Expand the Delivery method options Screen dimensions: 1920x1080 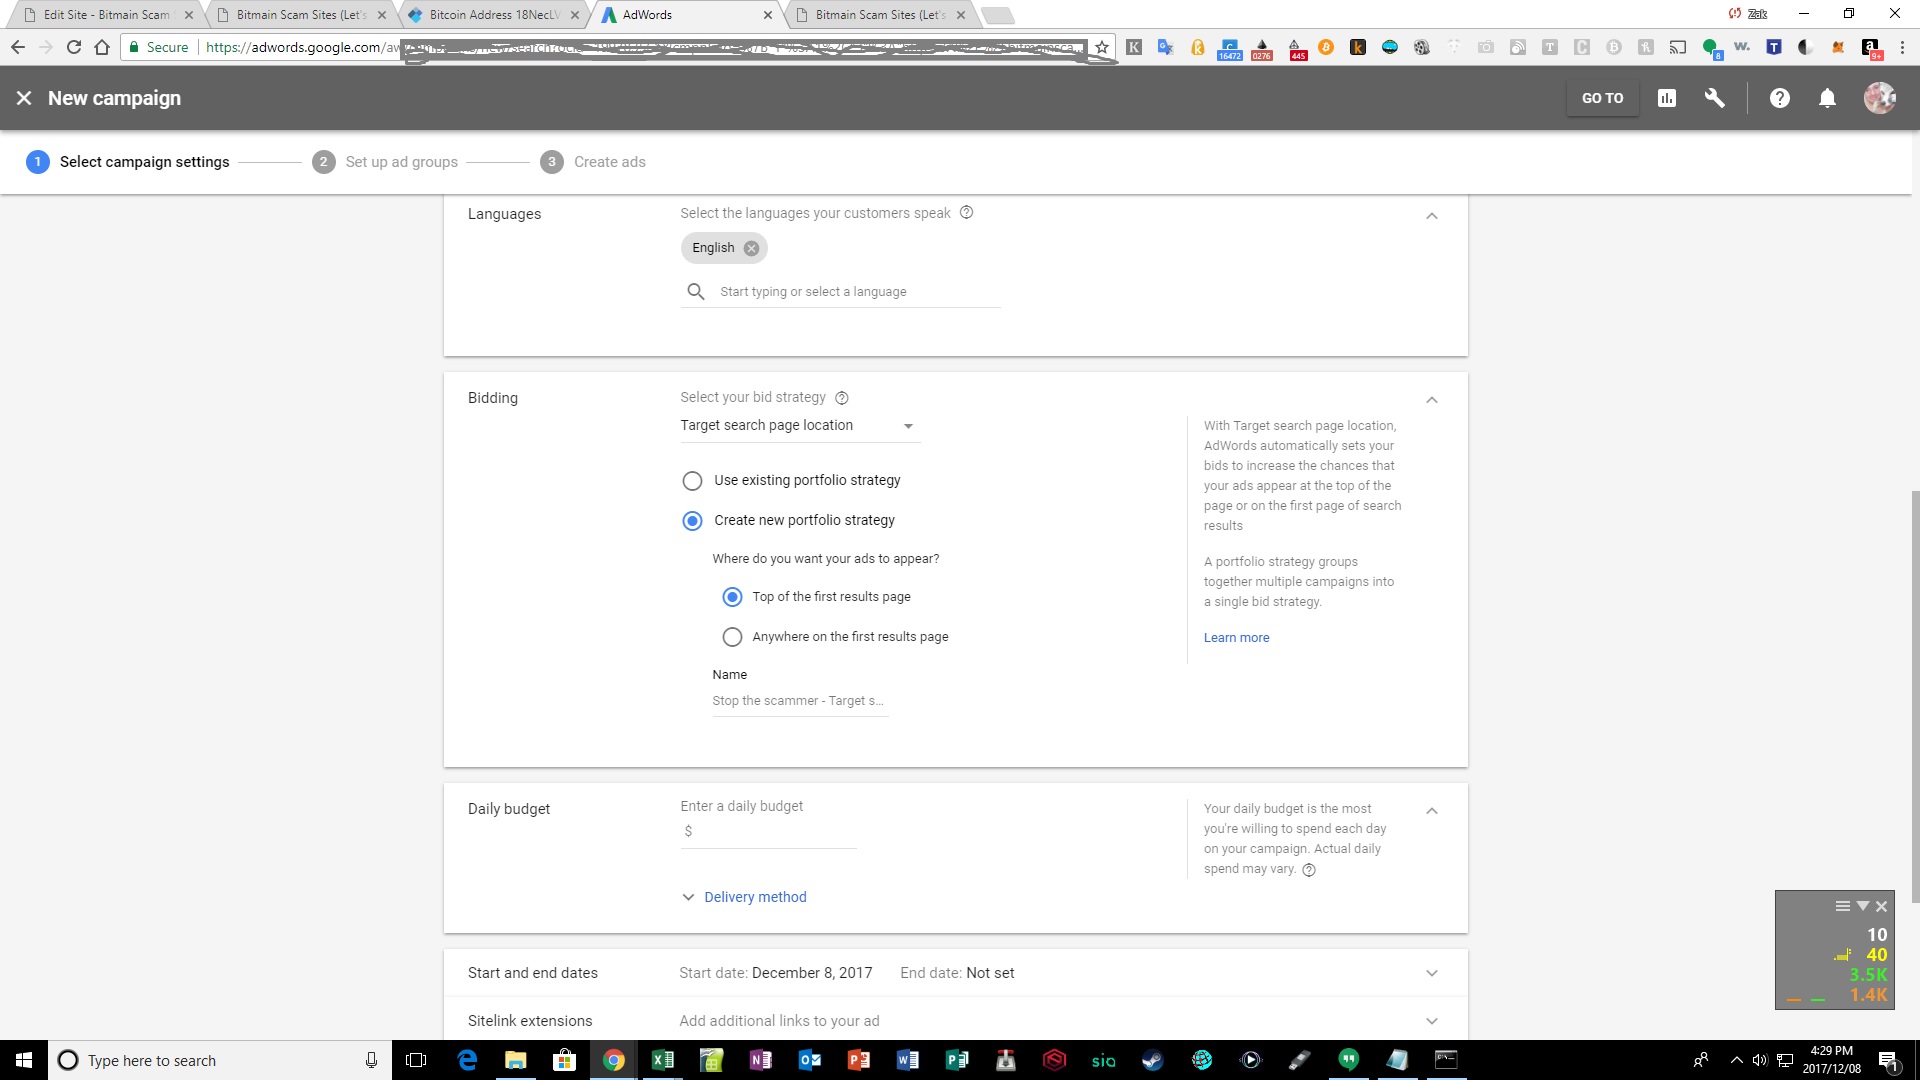click(x=744, y=897)
